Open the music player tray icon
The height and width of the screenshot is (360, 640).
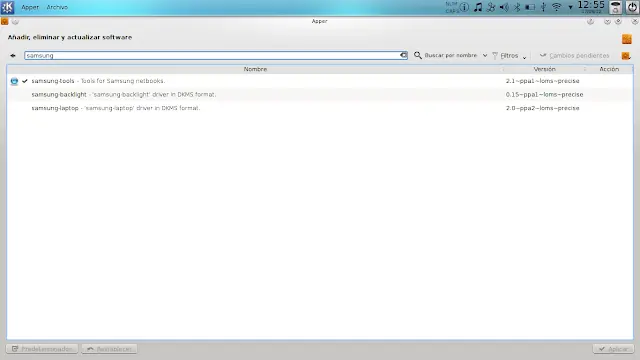pos(478,7)
